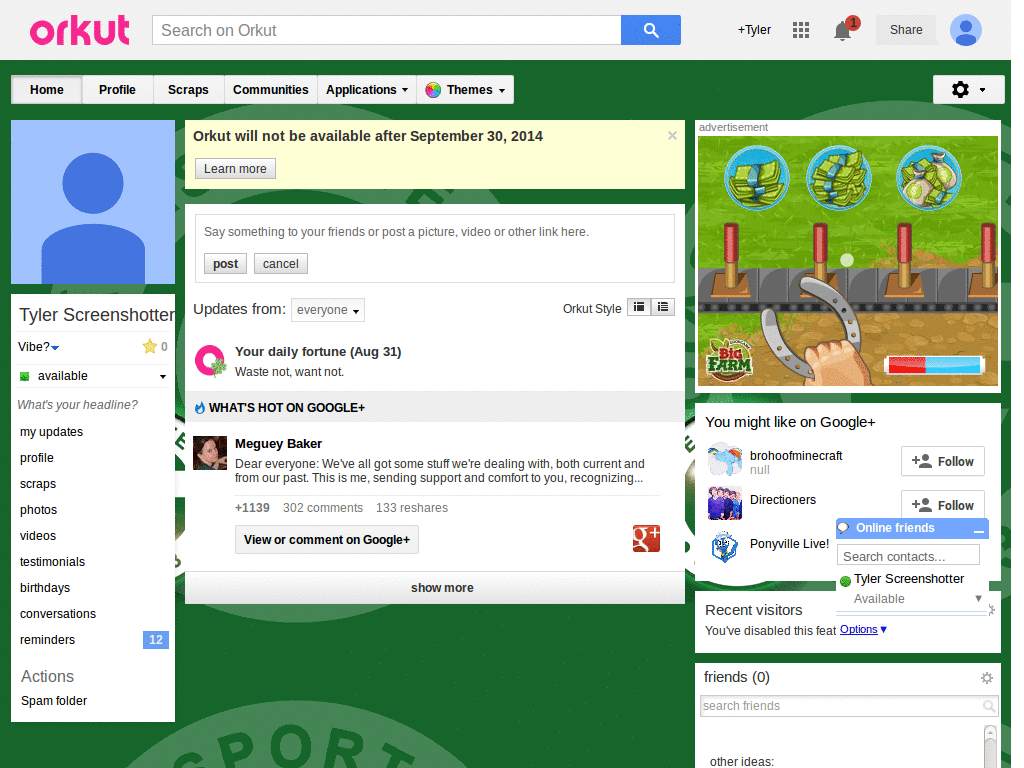Follow Directioners
The height and width of the screenshot is (768, 1024).
pos(942,504)
